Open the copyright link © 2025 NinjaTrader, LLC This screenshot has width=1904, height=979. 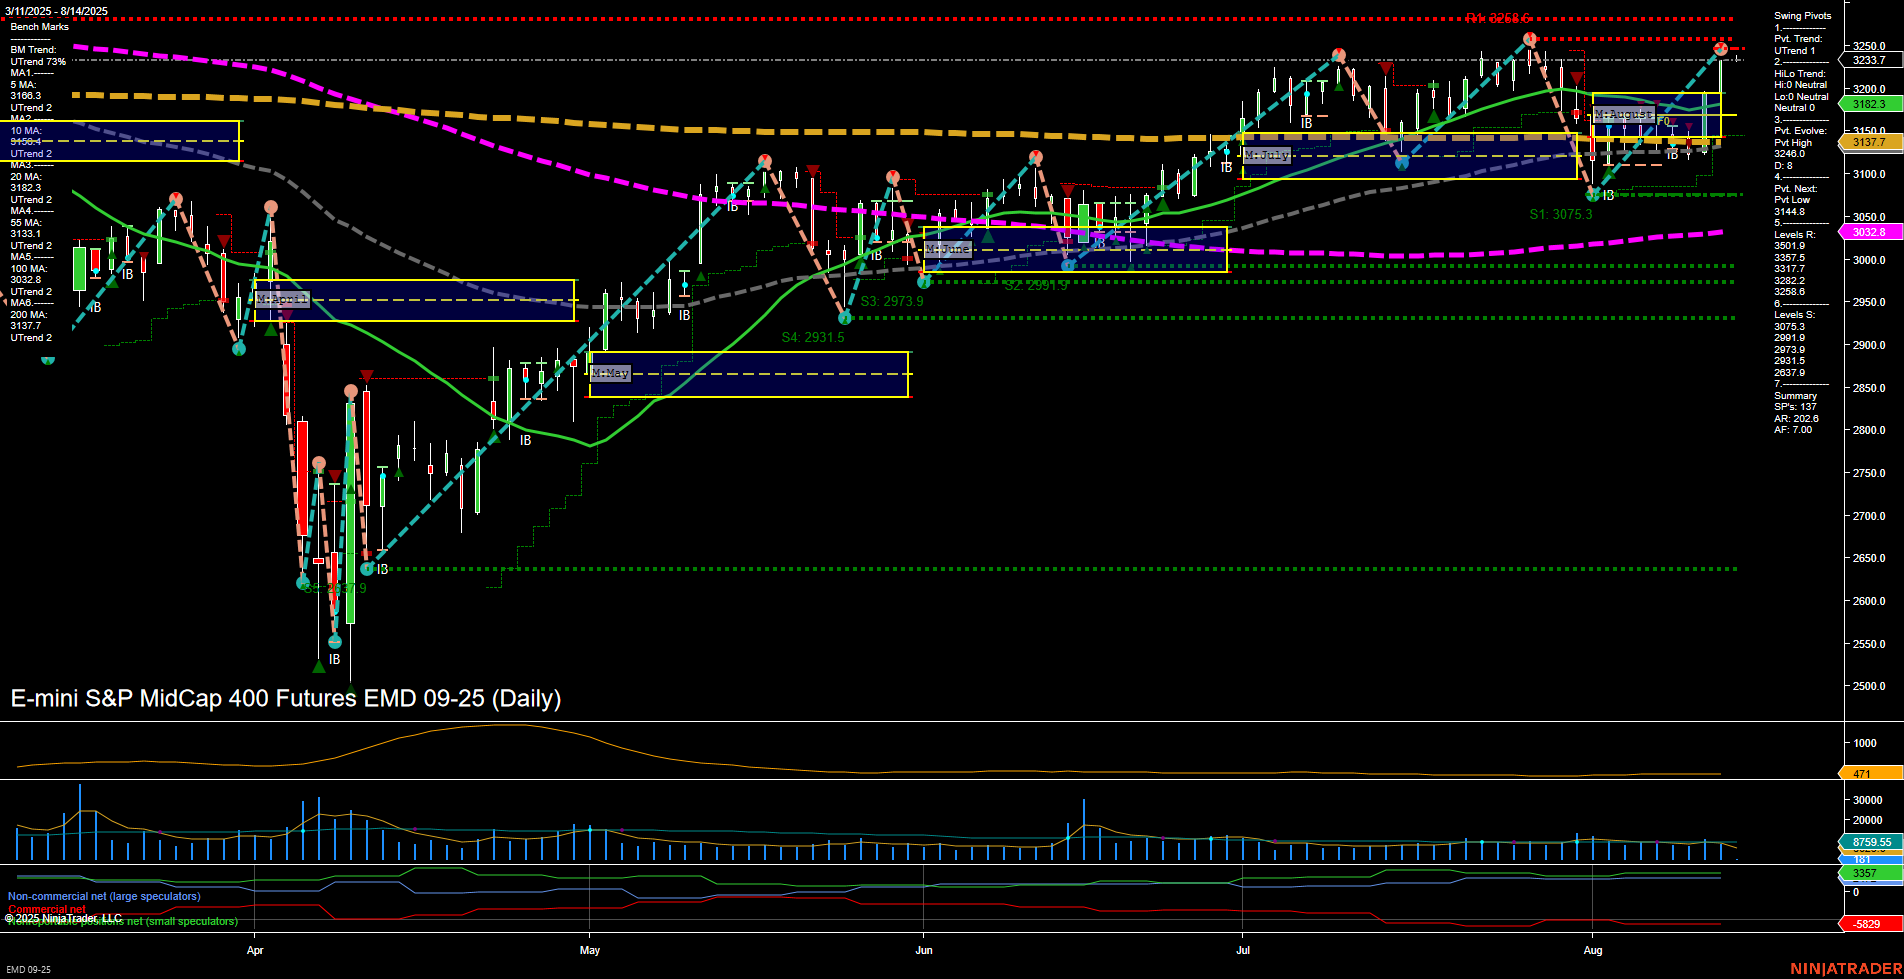[x=65, y=917]
